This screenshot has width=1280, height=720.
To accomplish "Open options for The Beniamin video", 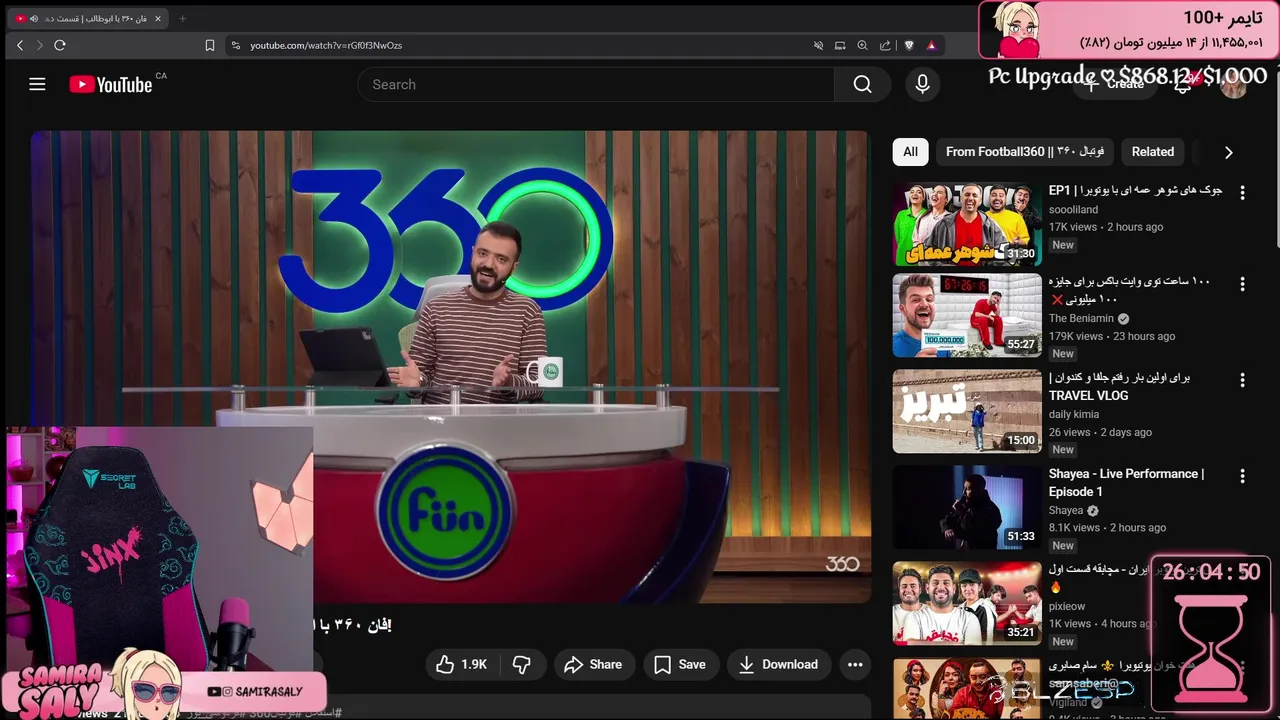I will click(x=1242, y=284).
